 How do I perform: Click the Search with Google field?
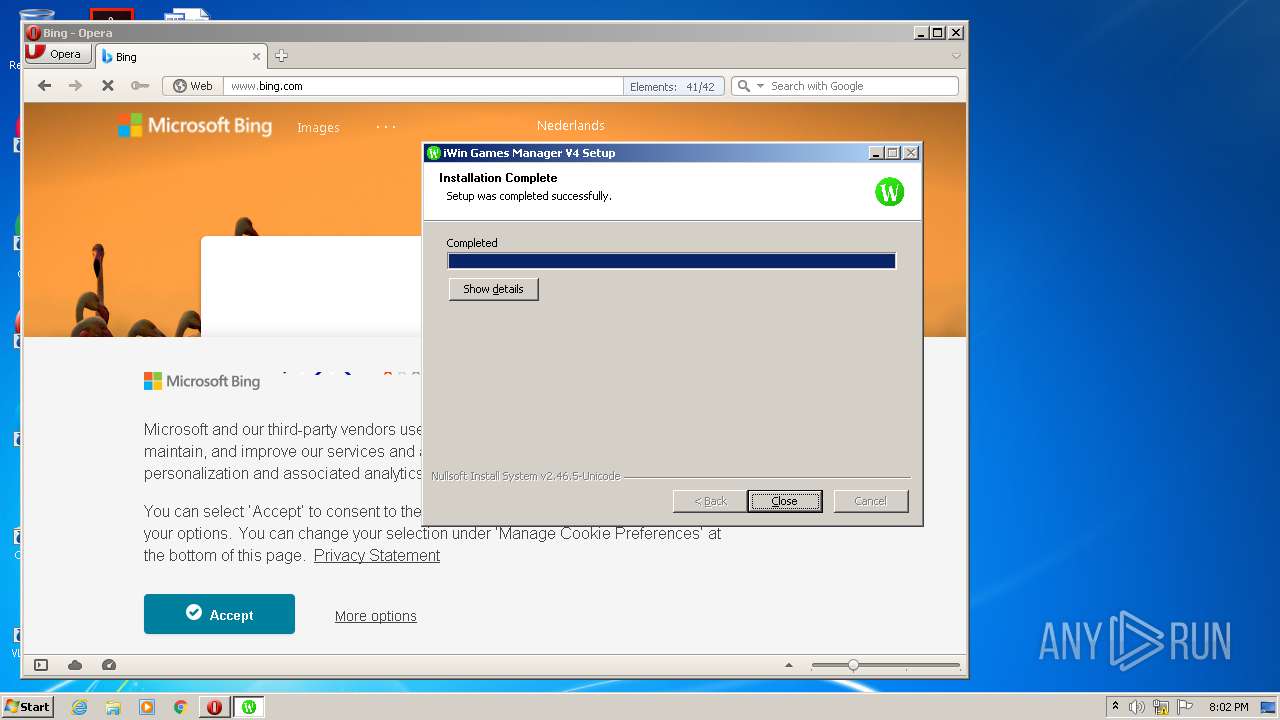tap(860, 86)
